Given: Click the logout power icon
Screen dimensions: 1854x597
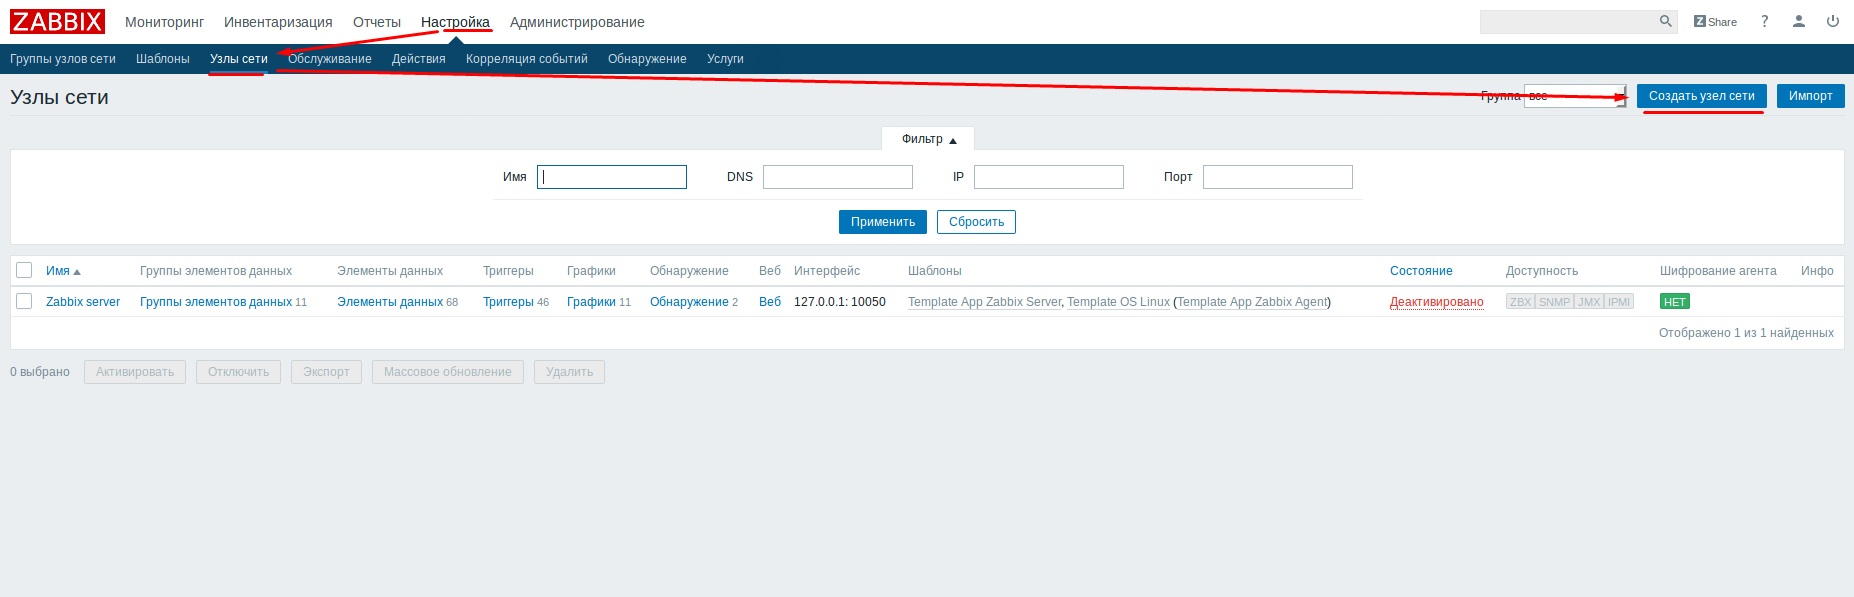Looking at the screenshot, I should [x=1833, y=21].
